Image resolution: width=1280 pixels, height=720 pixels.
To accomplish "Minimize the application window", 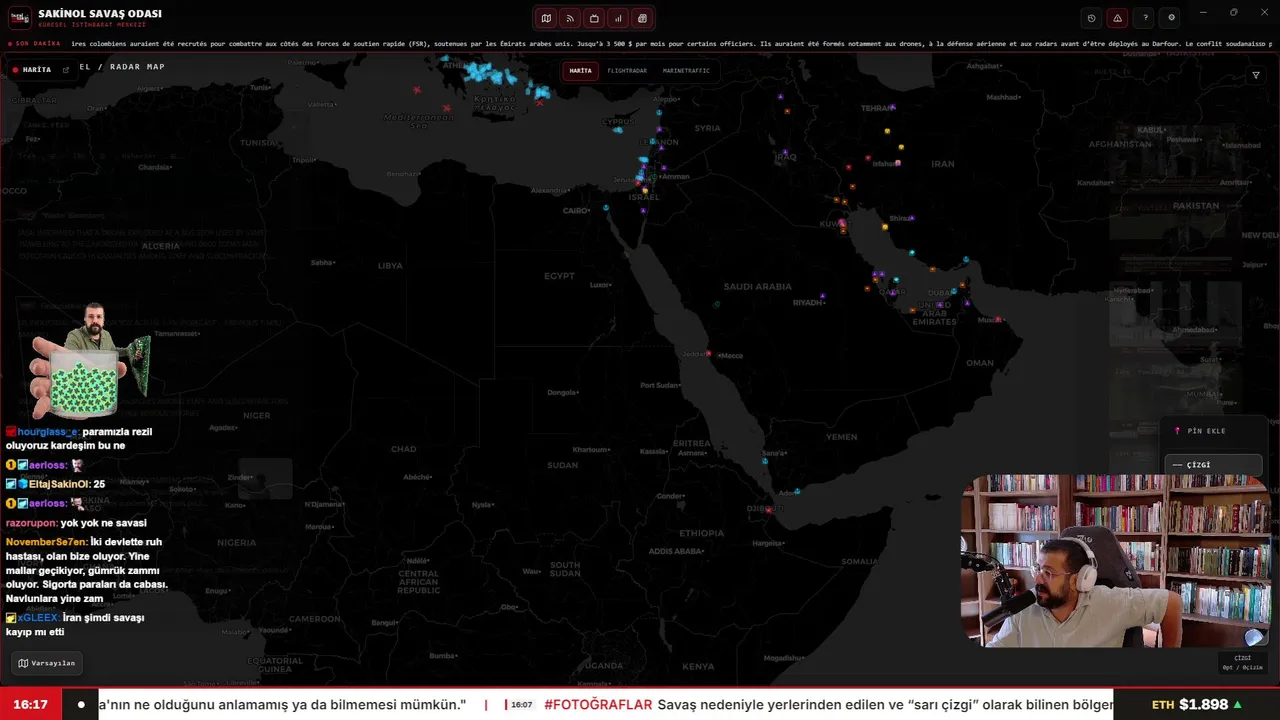I will tap(1203, 13).
